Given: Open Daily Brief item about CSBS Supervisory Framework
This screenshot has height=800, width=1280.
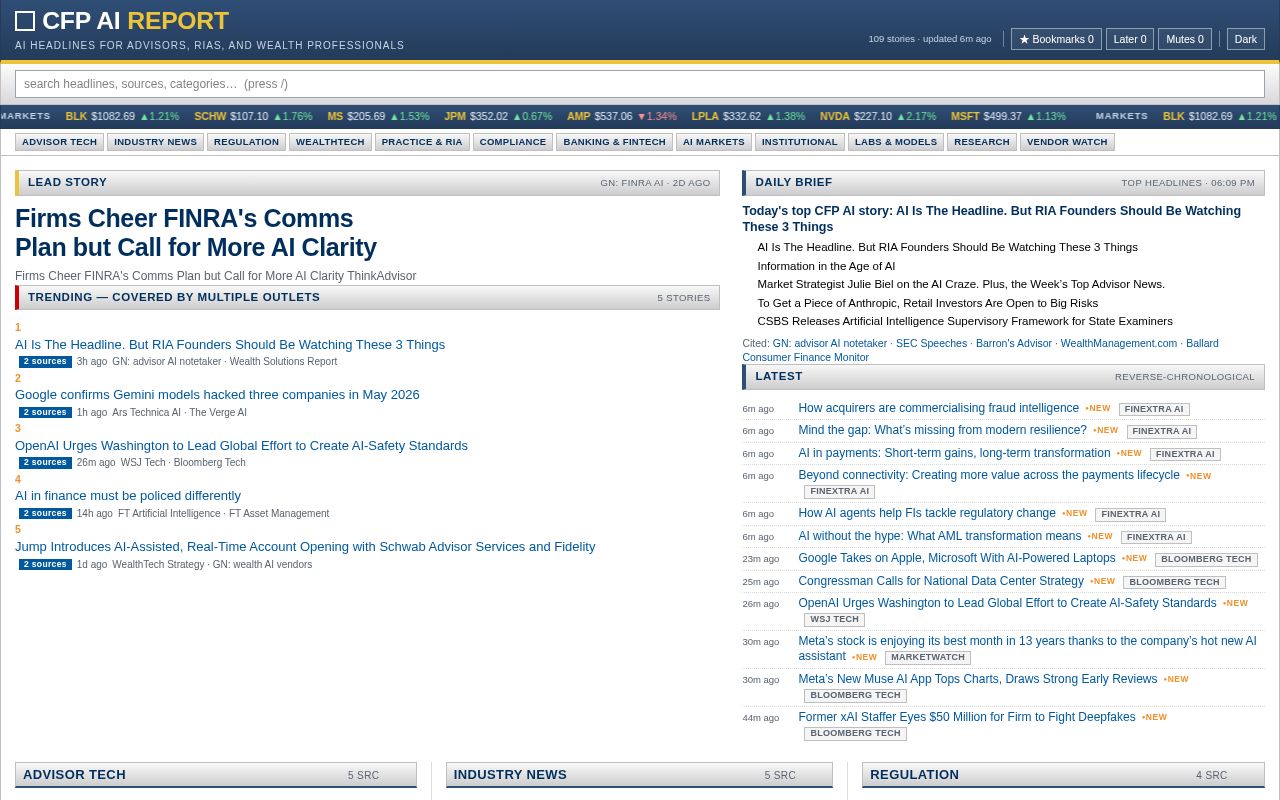Looking at the screenshot, I should [x=965, y=321].
